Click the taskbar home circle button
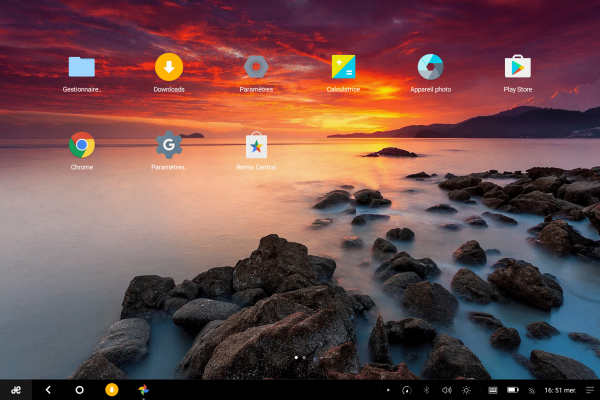This screenshot has height=400, width=600. pyautogui.click(x=79, y=390)
